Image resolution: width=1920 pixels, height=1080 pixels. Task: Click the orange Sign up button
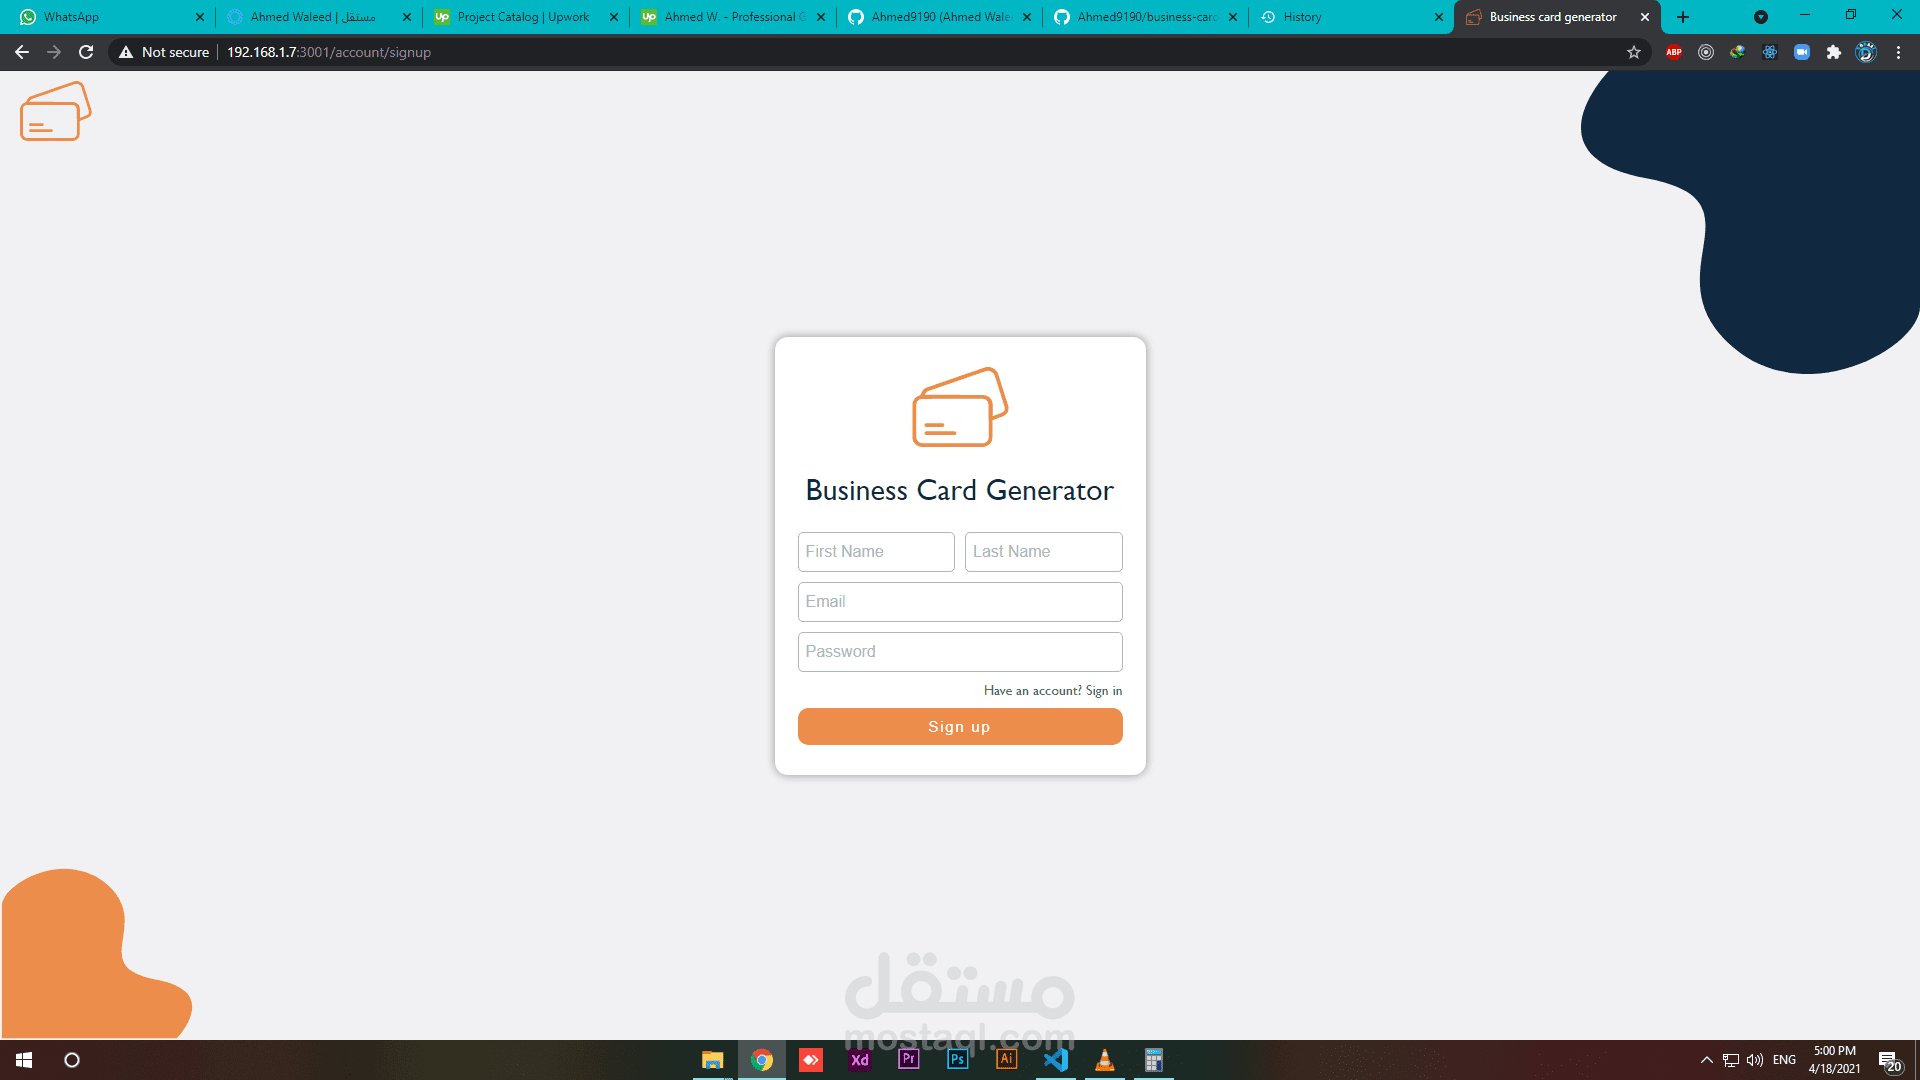pos(959,727)
